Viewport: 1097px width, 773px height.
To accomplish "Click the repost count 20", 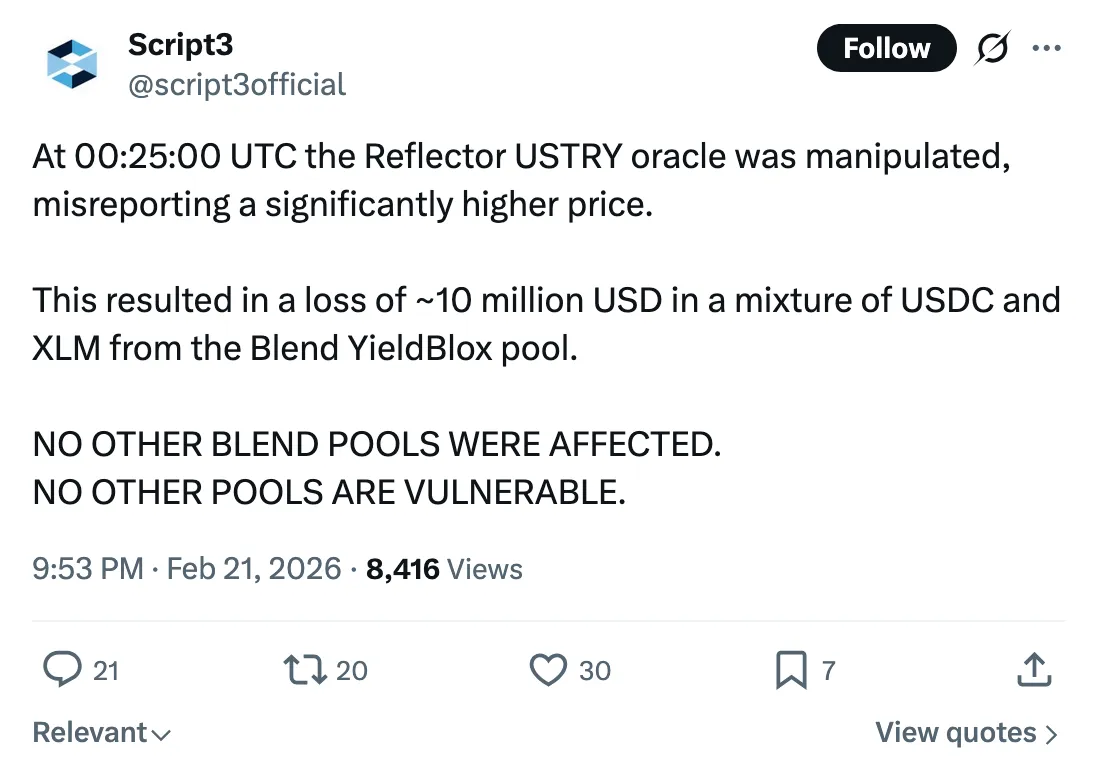I will click(x=351, y=670).
